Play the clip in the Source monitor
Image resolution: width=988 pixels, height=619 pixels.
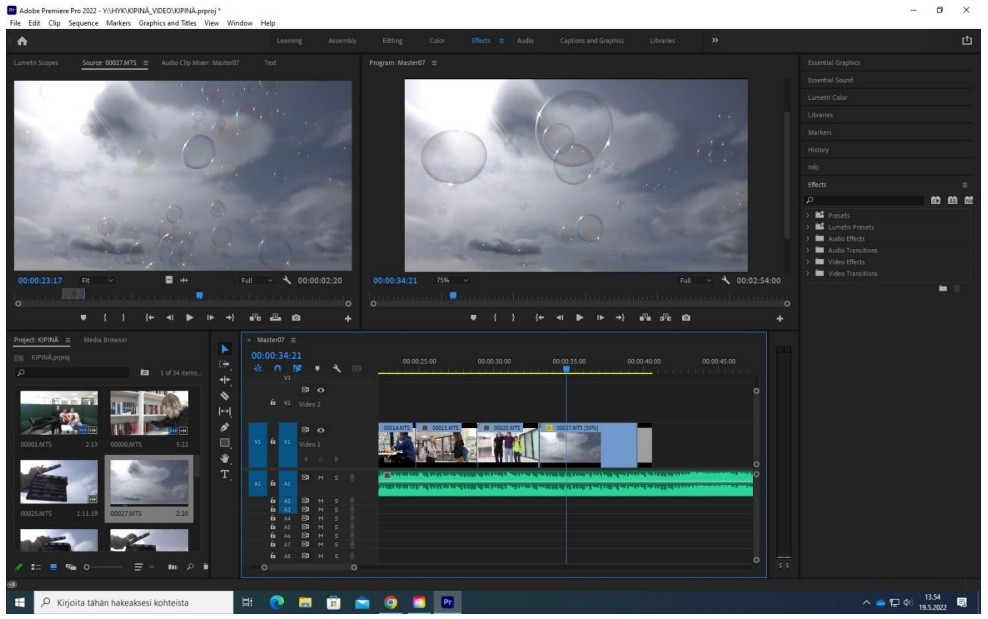(190, 318)
